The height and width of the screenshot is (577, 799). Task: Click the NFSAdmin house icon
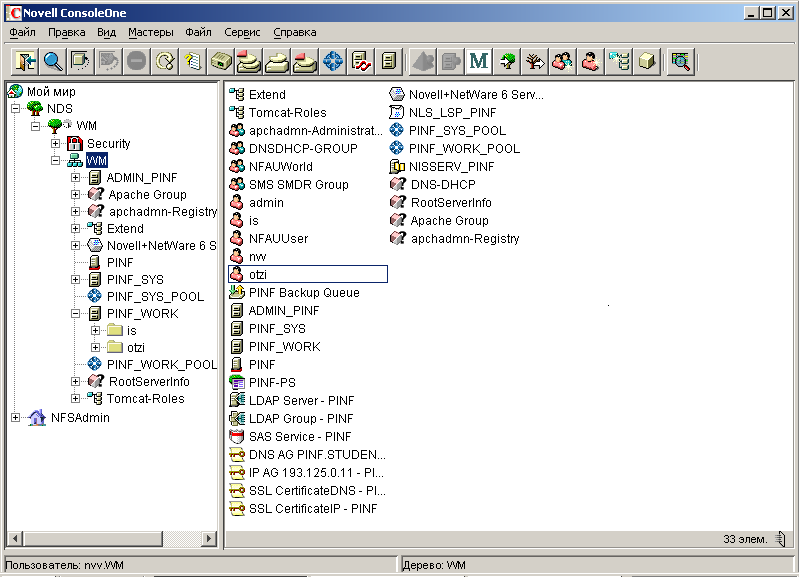(x=37, y=417)
